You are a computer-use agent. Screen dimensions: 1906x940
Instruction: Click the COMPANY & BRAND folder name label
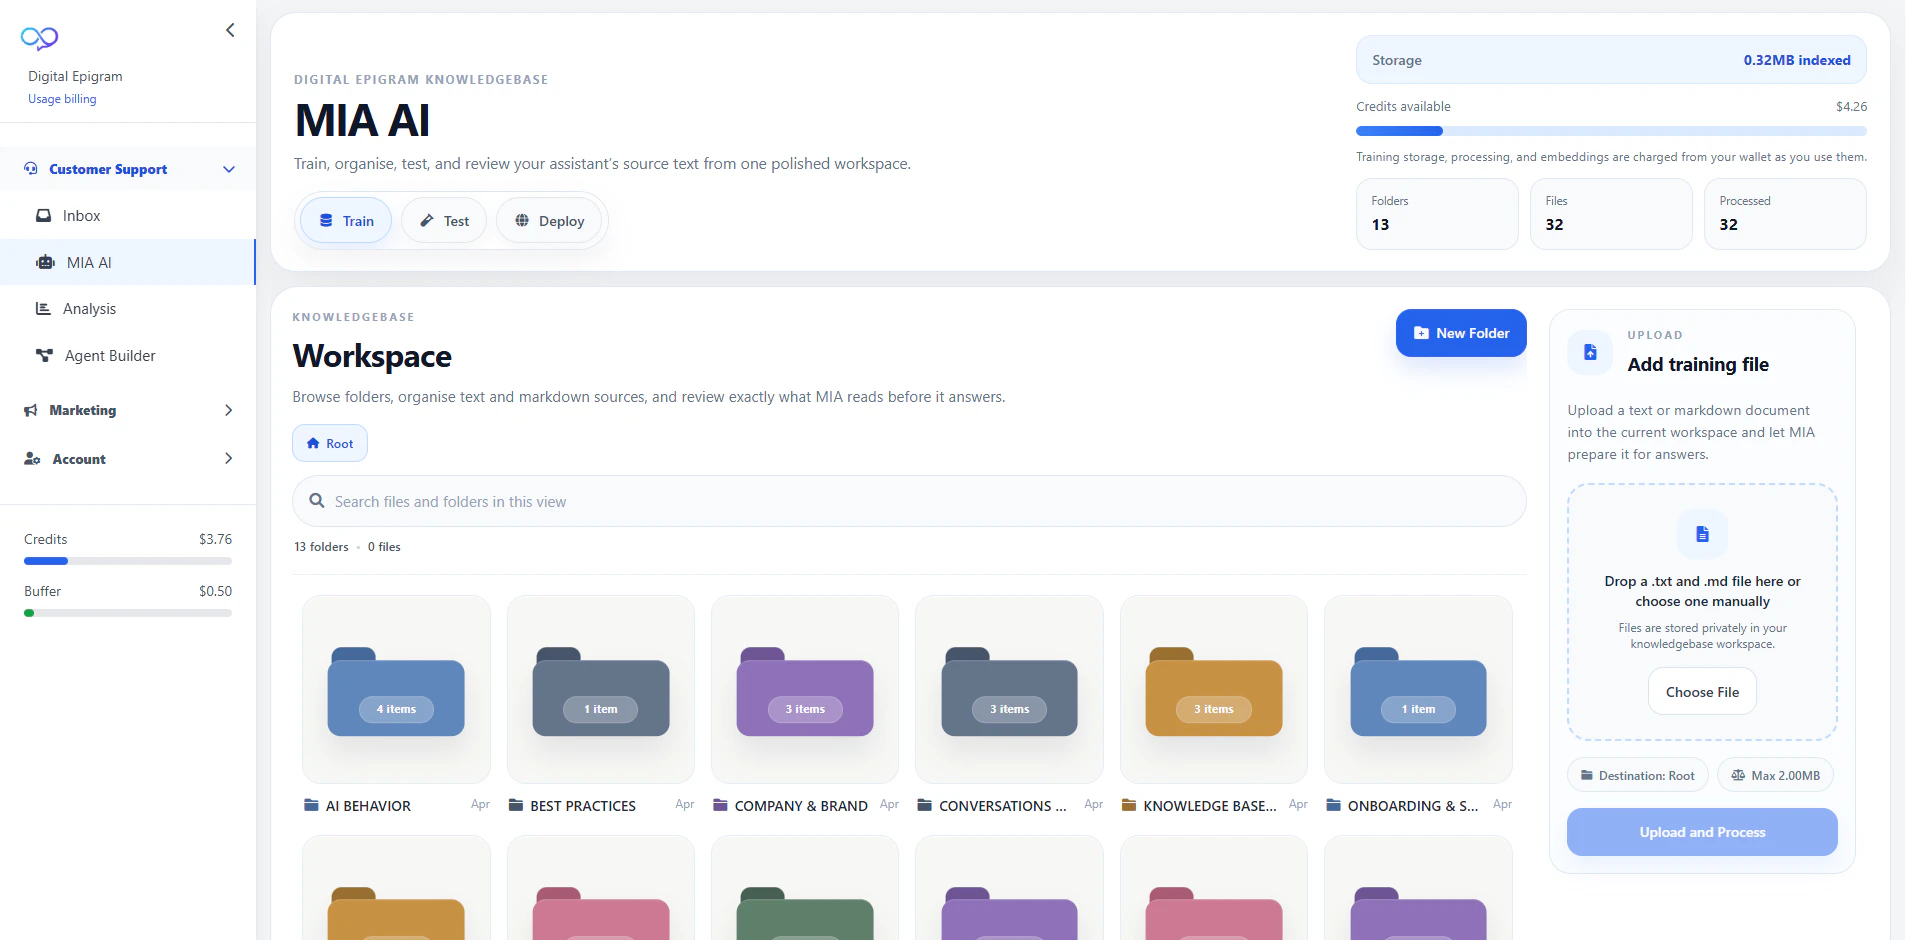[801, 806]
